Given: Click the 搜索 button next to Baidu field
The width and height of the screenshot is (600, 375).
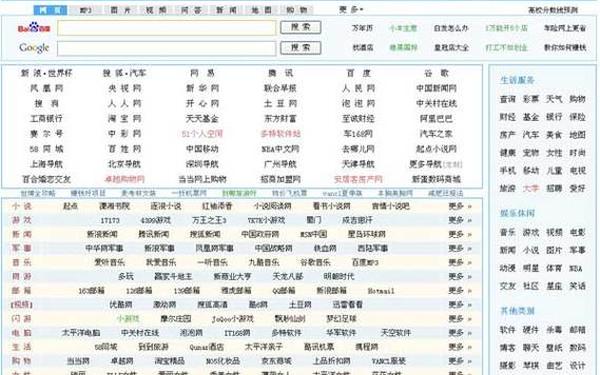Looking at the screenshot, I should point(300,28).
